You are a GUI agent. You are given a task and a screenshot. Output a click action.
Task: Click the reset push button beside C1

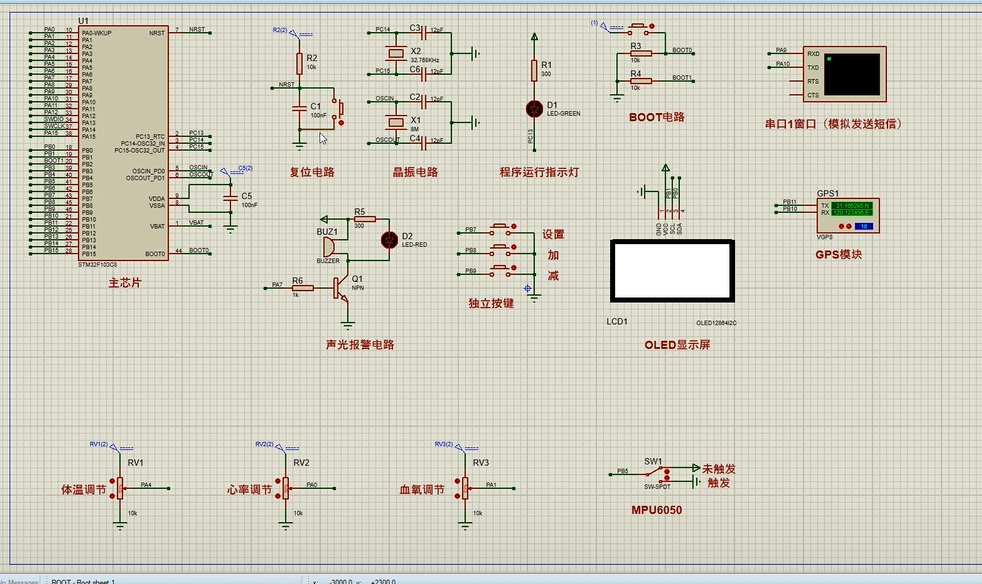pos(340,109)
